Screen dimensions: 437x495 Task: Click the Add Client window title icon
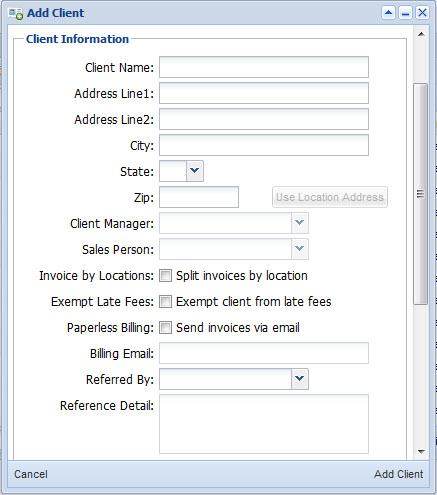click(16, 13)
